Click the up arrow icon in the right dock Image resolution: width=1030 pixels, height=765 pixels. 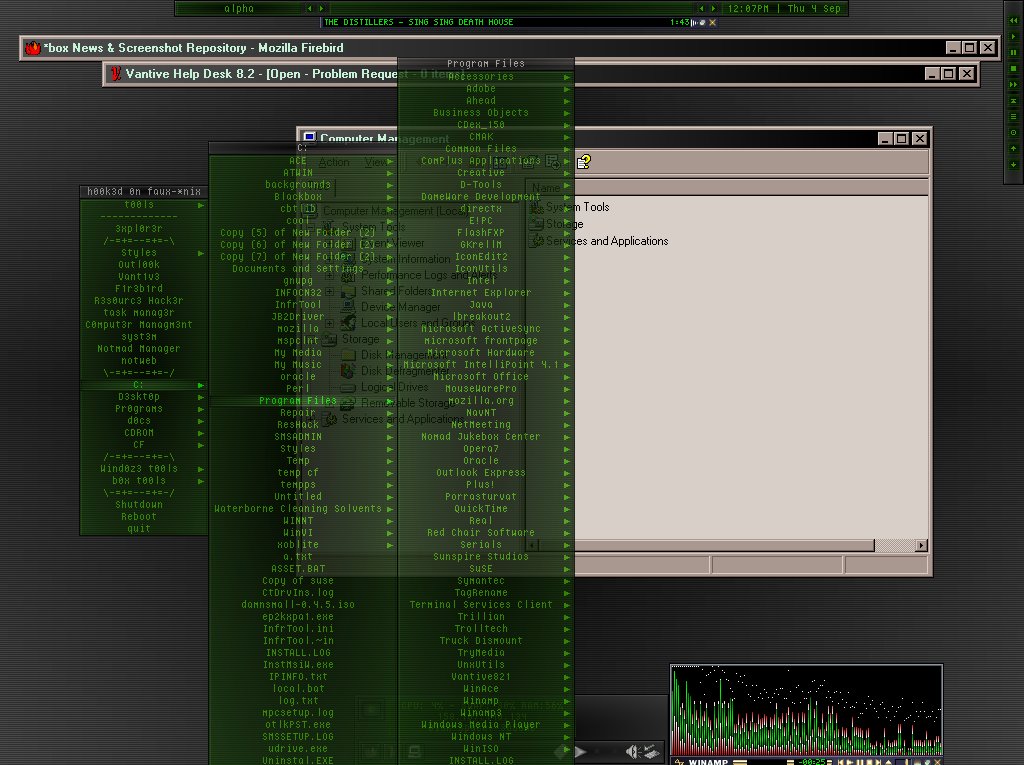click(x=1013, y=149)
